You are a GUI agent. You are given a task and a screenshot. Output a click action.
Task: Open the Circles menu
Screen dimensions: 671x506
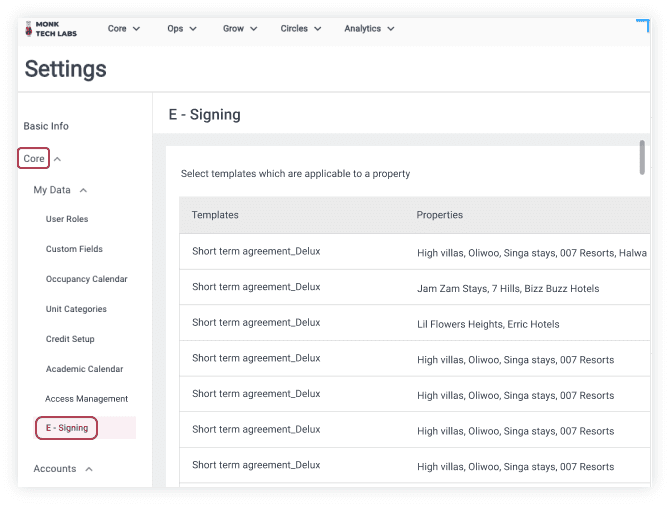click(301, 29)
